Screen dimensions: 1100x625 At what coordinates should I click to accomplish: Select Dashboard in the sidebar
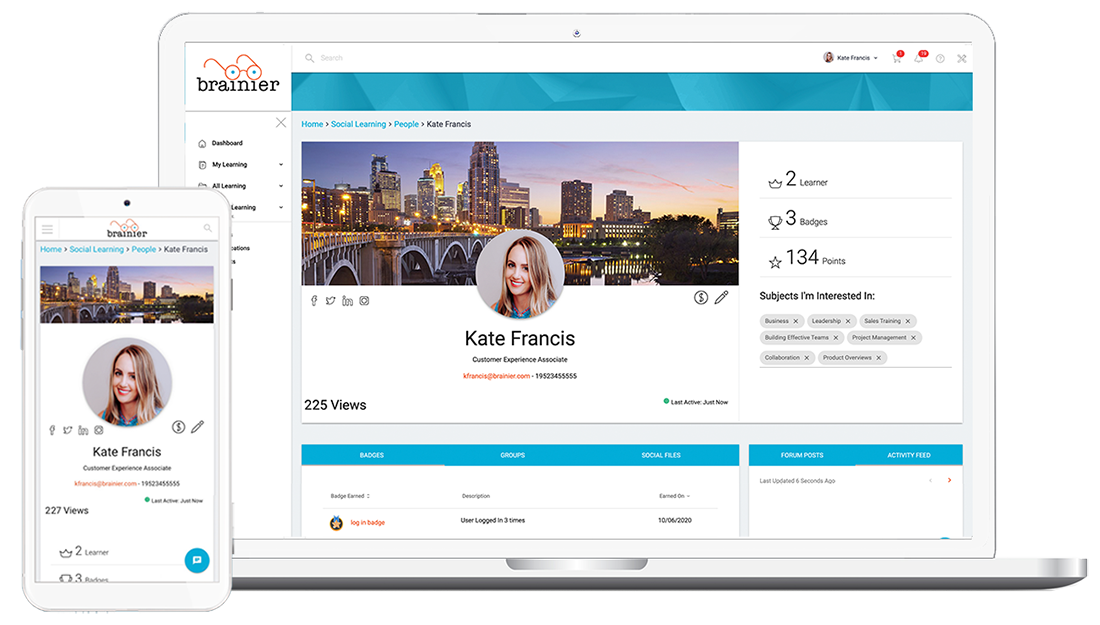(x=228, y=142)
